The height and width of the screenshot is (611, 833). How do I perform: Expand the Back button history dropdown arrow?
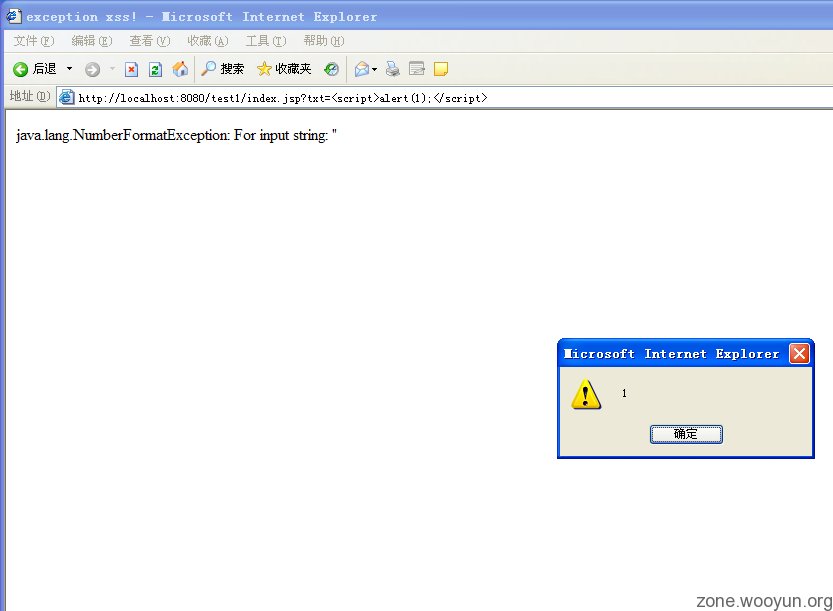69,69
